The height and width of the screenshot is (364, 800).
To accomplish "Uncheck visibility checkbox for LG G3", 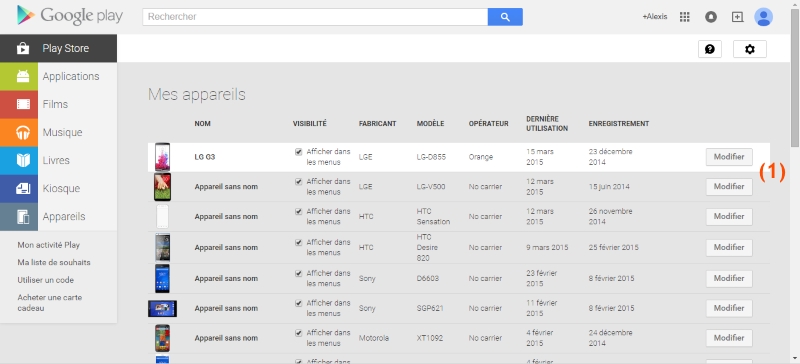I will (298, 152).
